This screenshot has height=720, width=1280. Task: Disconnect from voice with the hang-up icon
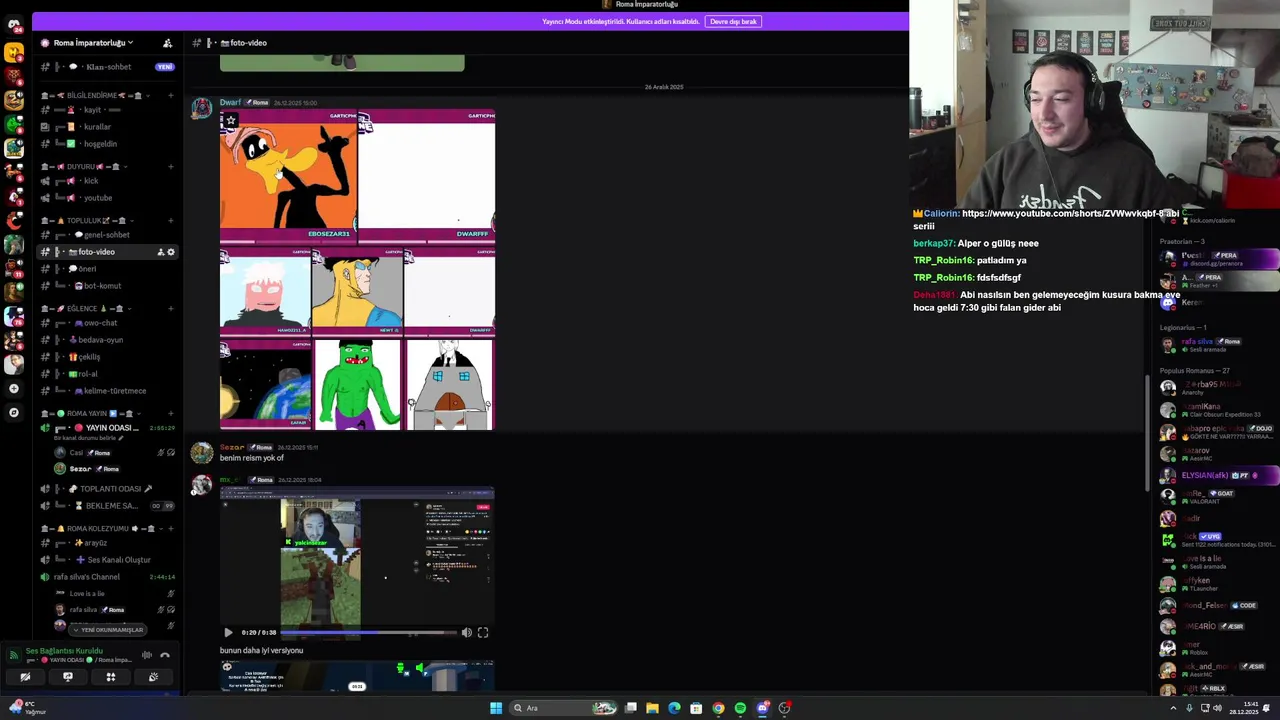(x=165, y=655)
